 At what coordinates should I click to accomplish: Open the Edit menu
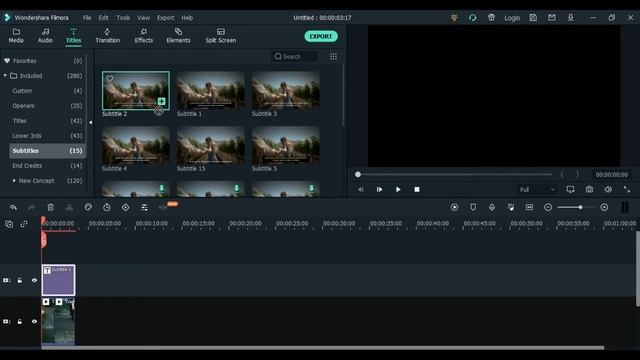[103, 18]
